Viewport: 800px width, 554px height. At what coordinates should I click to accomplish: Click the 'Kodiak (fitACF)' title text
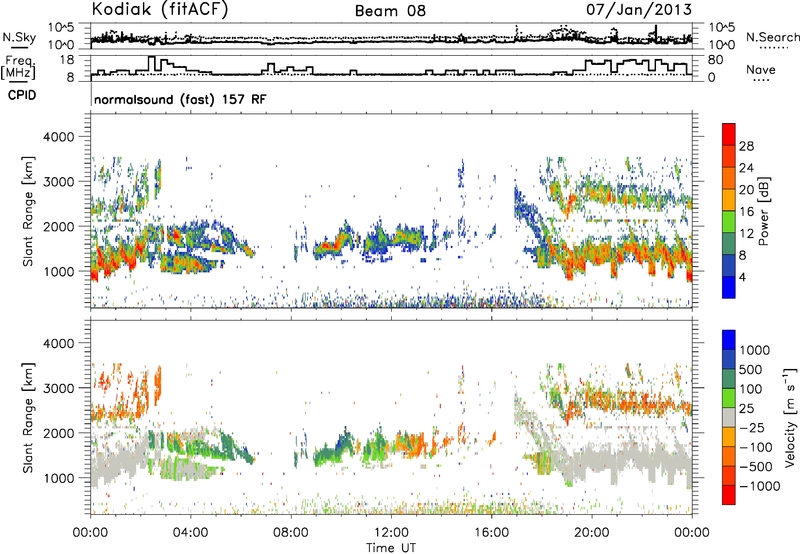(160, 9)
